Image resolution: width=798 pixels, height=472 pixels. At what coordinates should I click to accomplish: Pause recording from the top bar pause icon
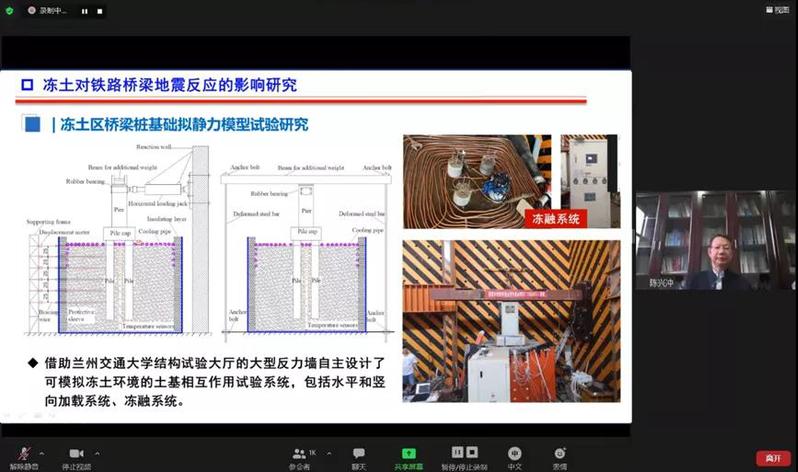tap(84, 11)
